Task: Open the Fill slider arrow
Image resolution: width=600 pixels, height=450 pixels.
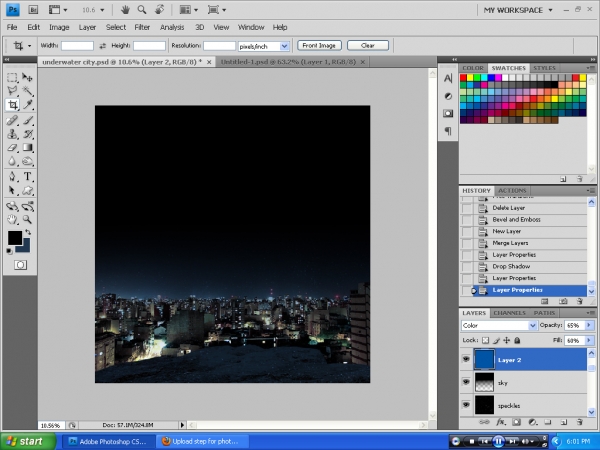Action: point(589,340)
